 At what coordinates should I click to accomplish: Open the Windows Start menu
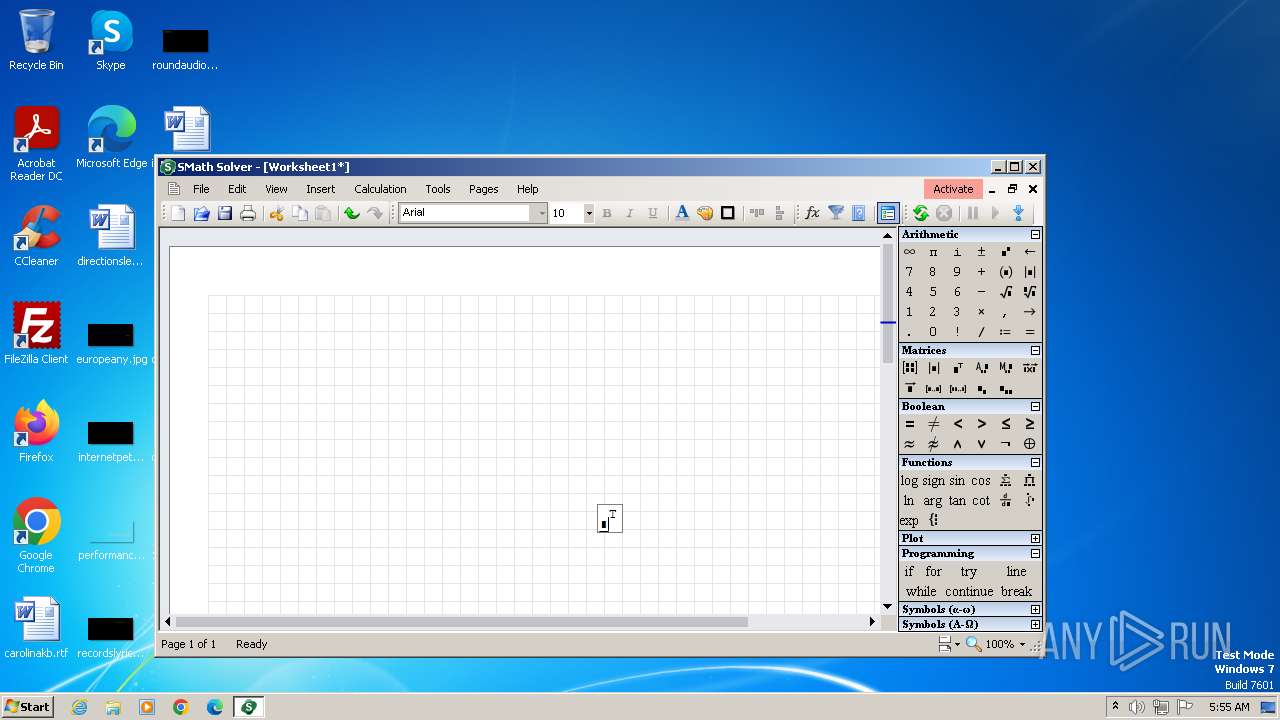[28, 707]
